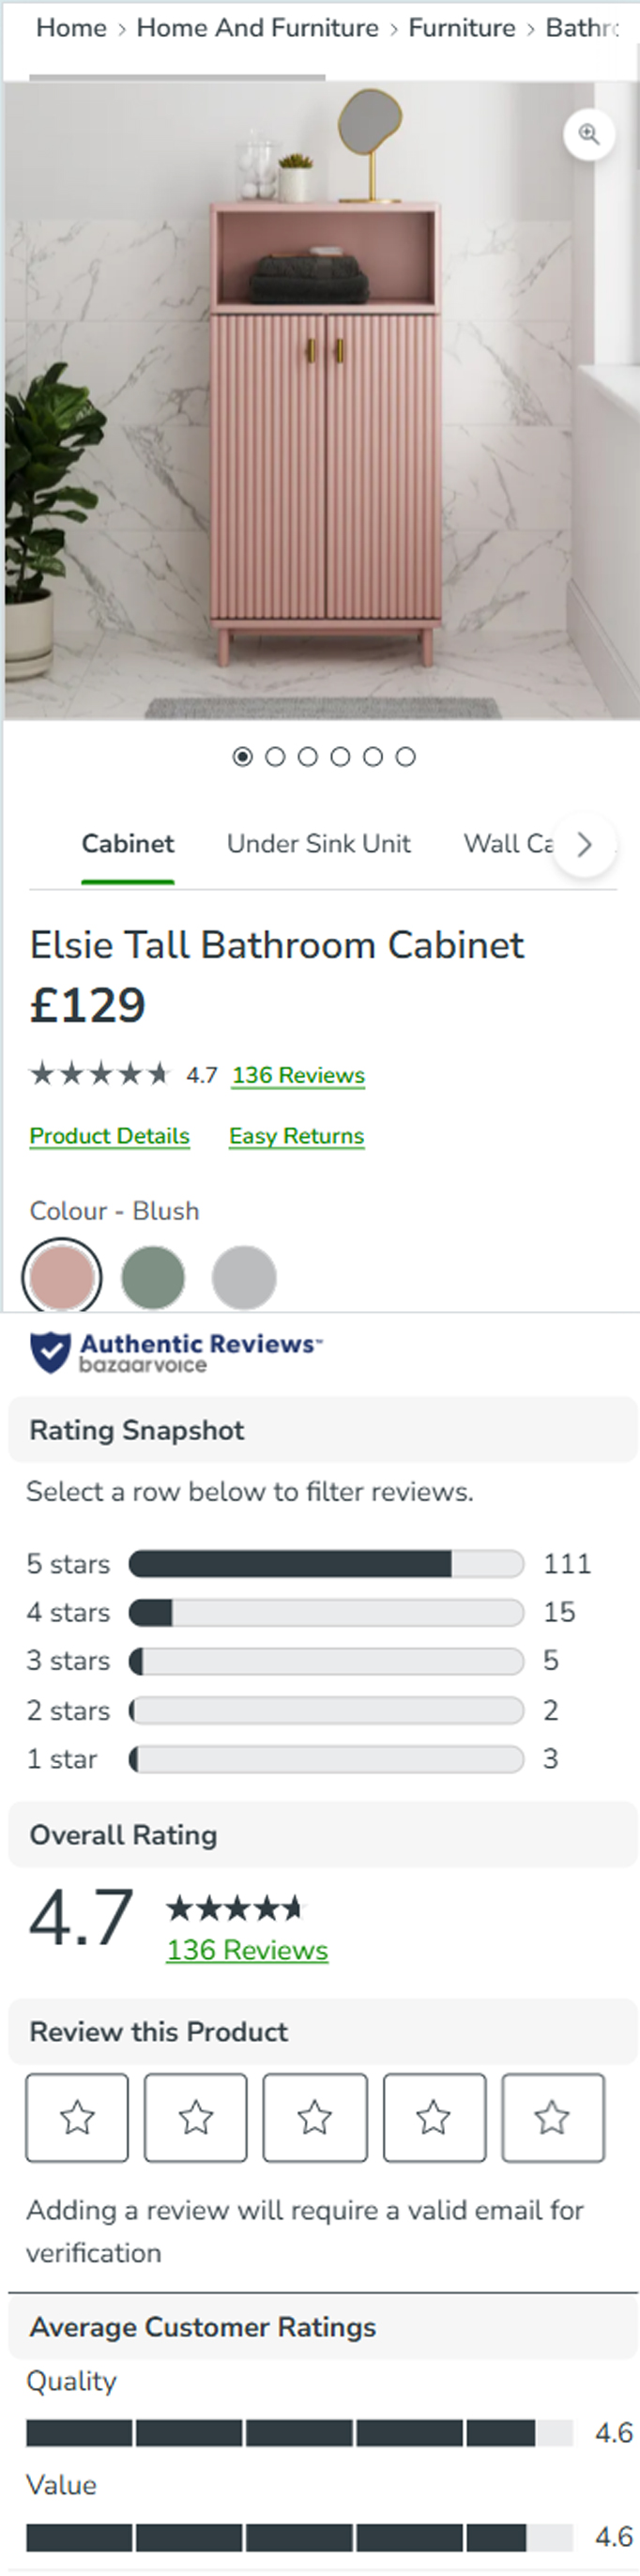Select the third star in Review this Product
The image size is (640, 2576).
(315, 2117)
